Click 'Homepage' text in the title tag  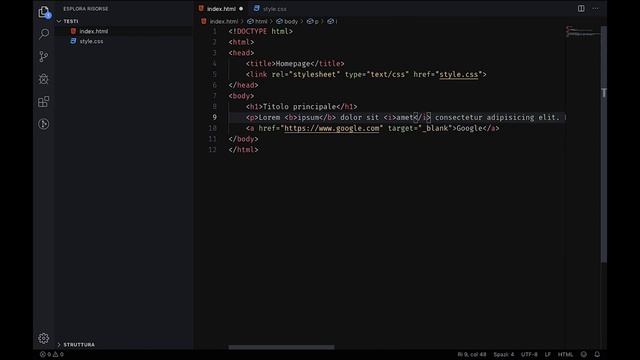click(x=293, y=64)
